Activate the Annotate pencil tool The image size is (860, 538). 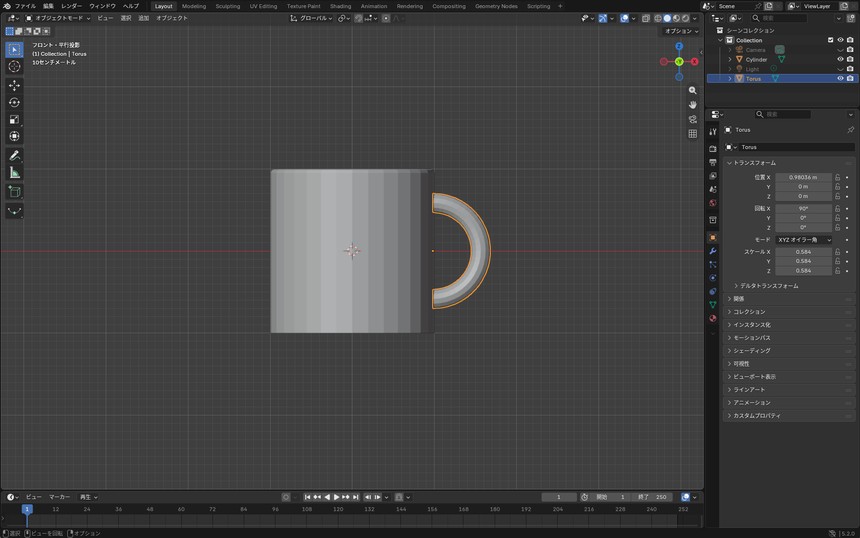14,156
